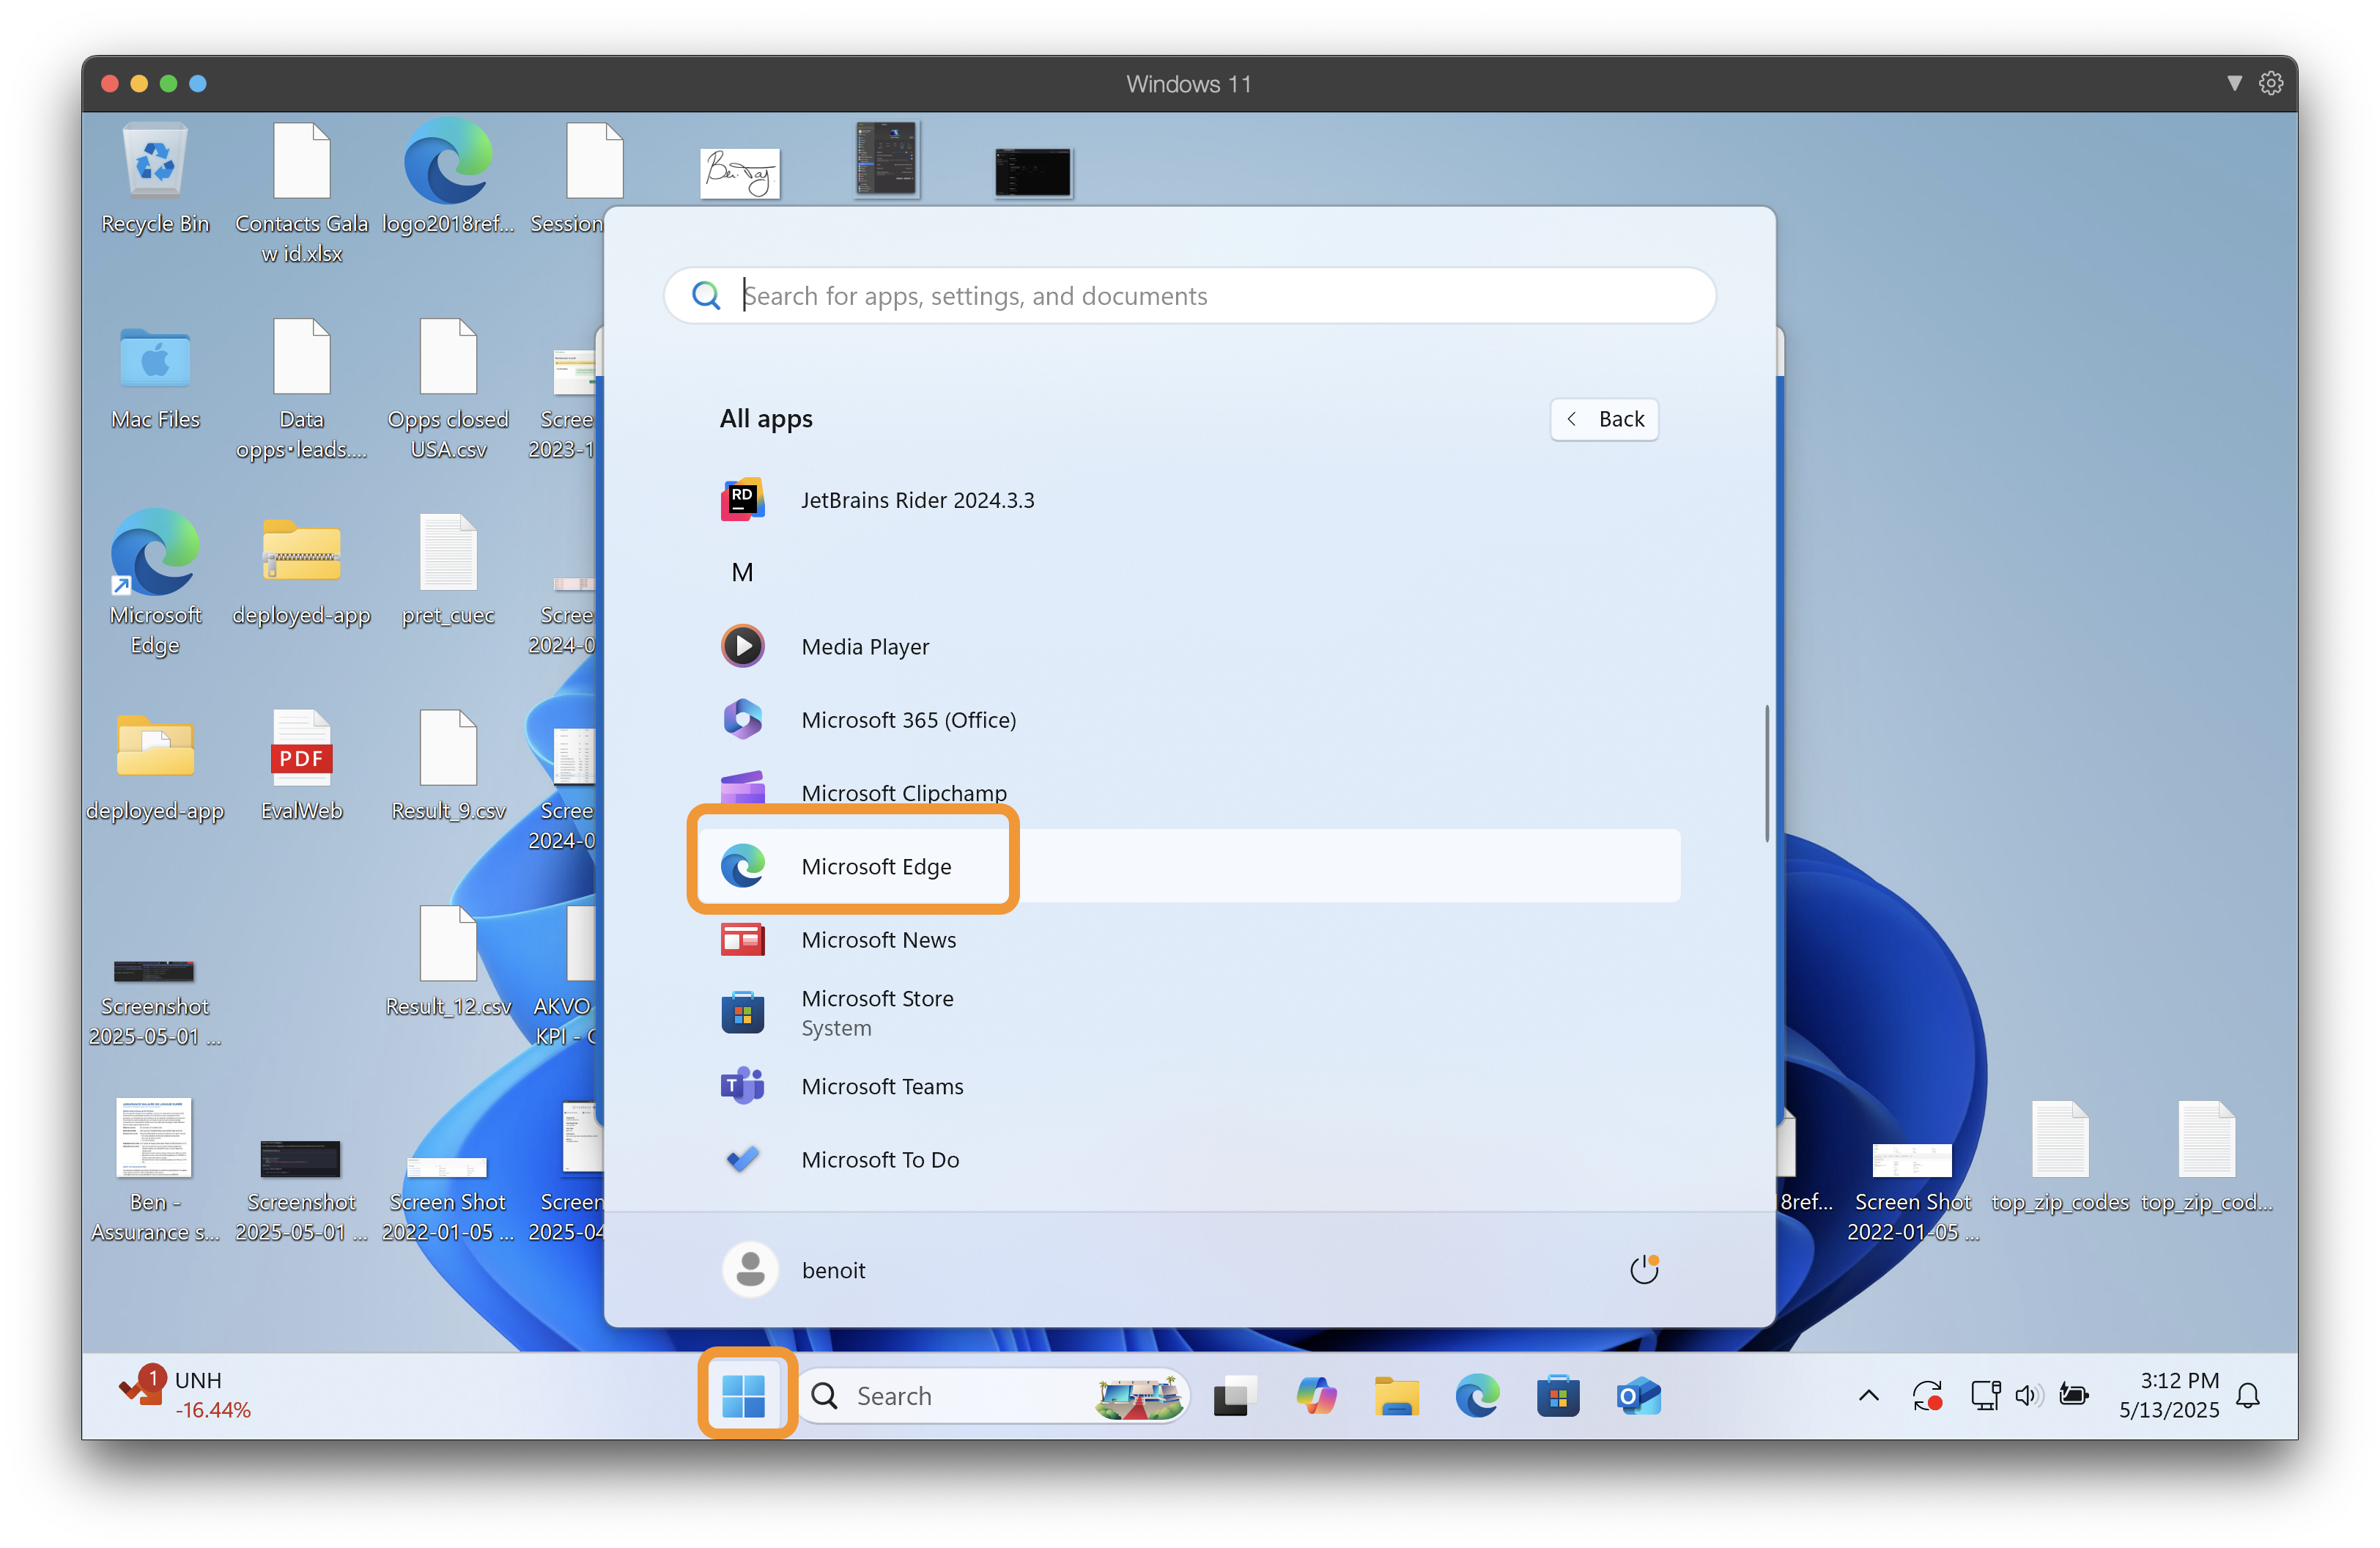The width and height of the screenshot is (2380, 1548).
Task: Open Microsoft News app
Action: coord(1189,939)
